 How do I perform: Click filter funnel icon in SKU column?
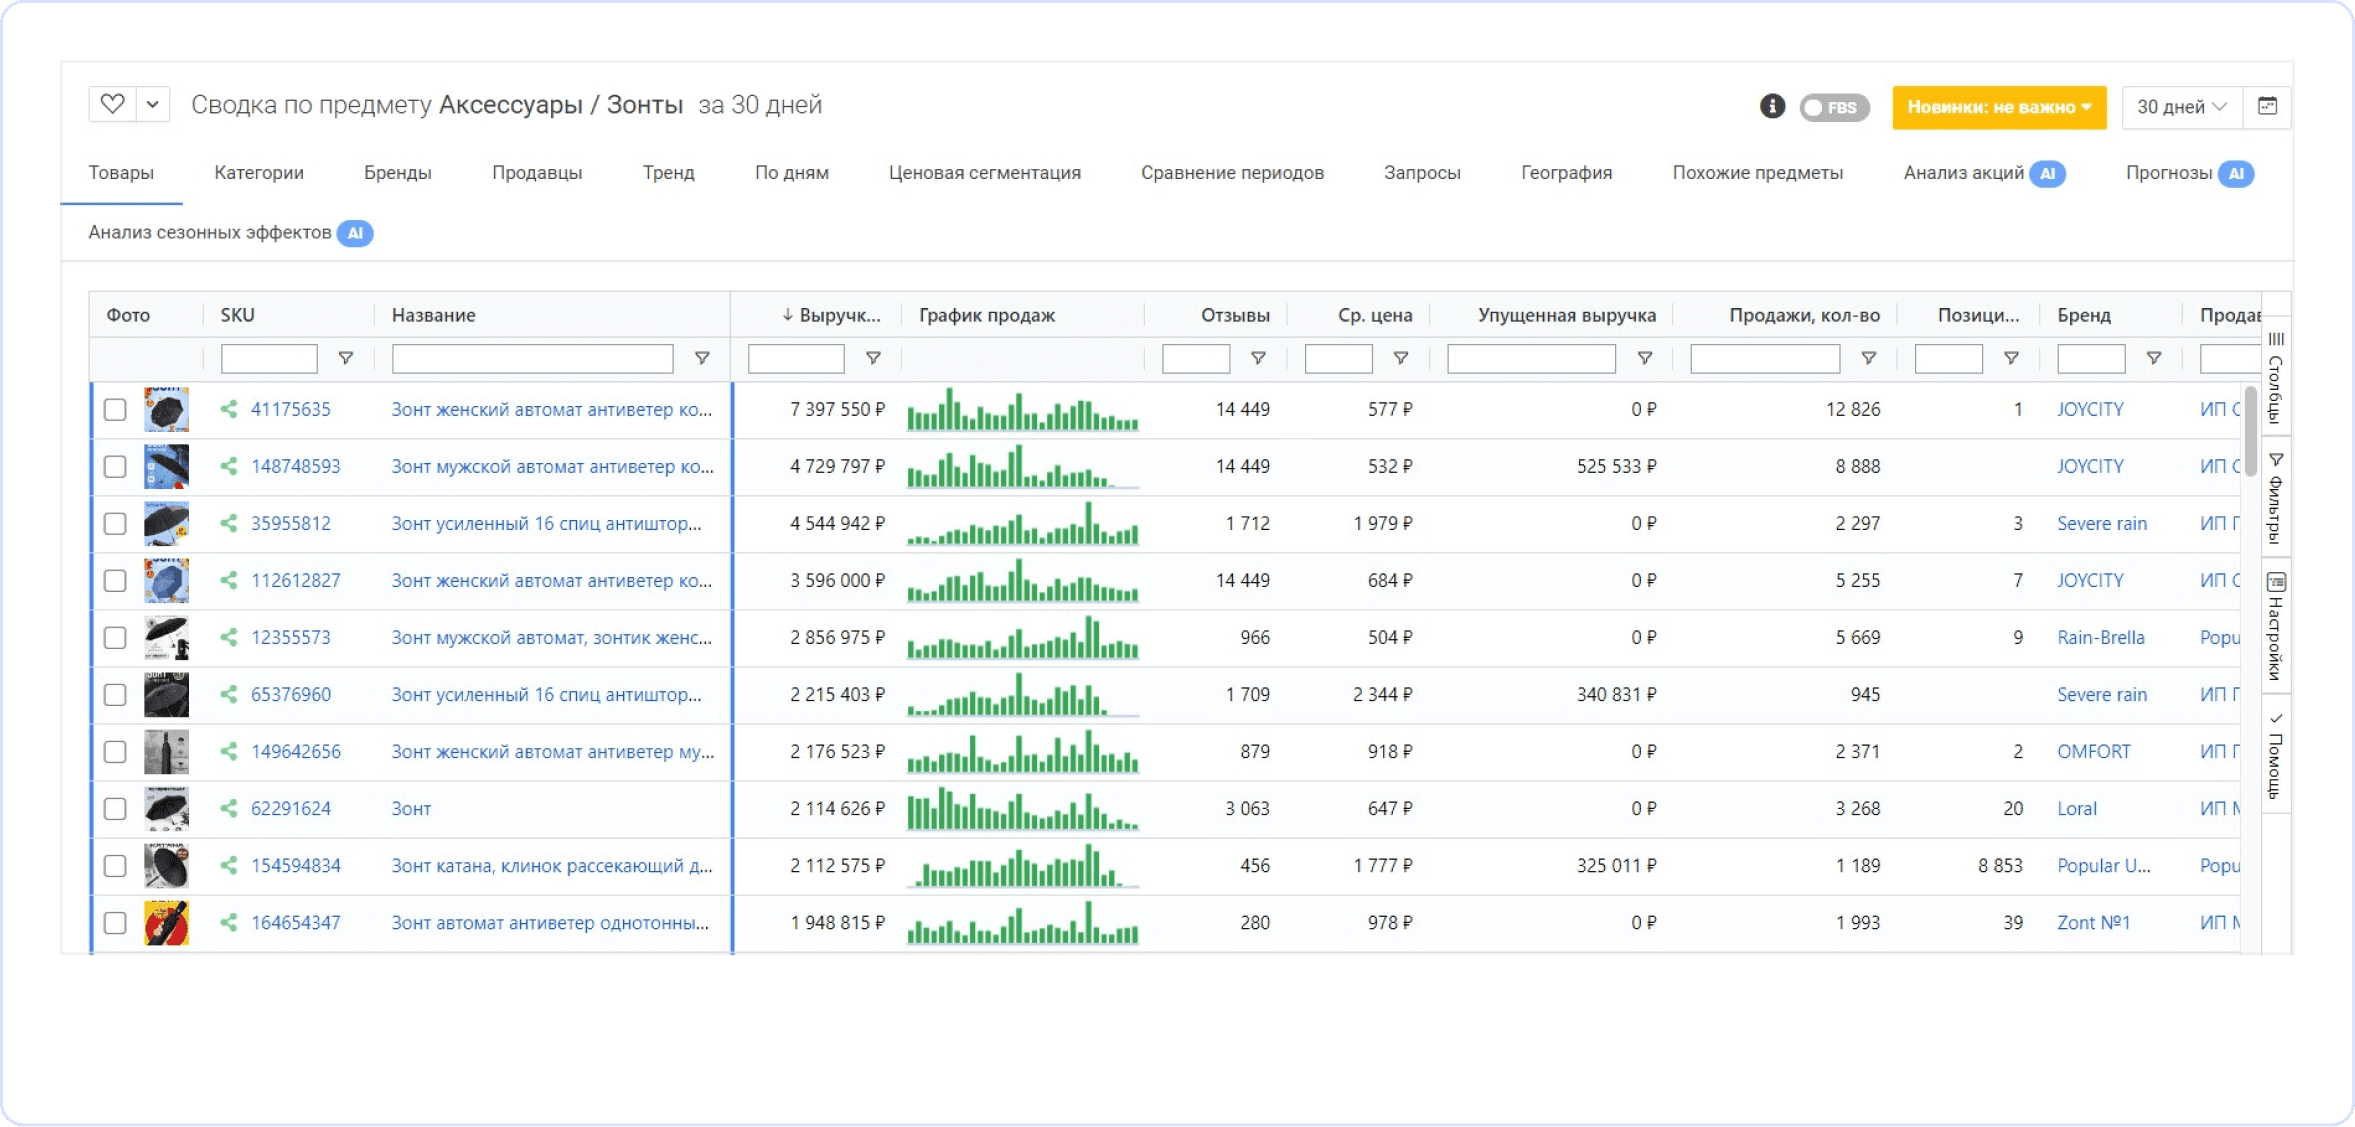[x=345, y=358]
